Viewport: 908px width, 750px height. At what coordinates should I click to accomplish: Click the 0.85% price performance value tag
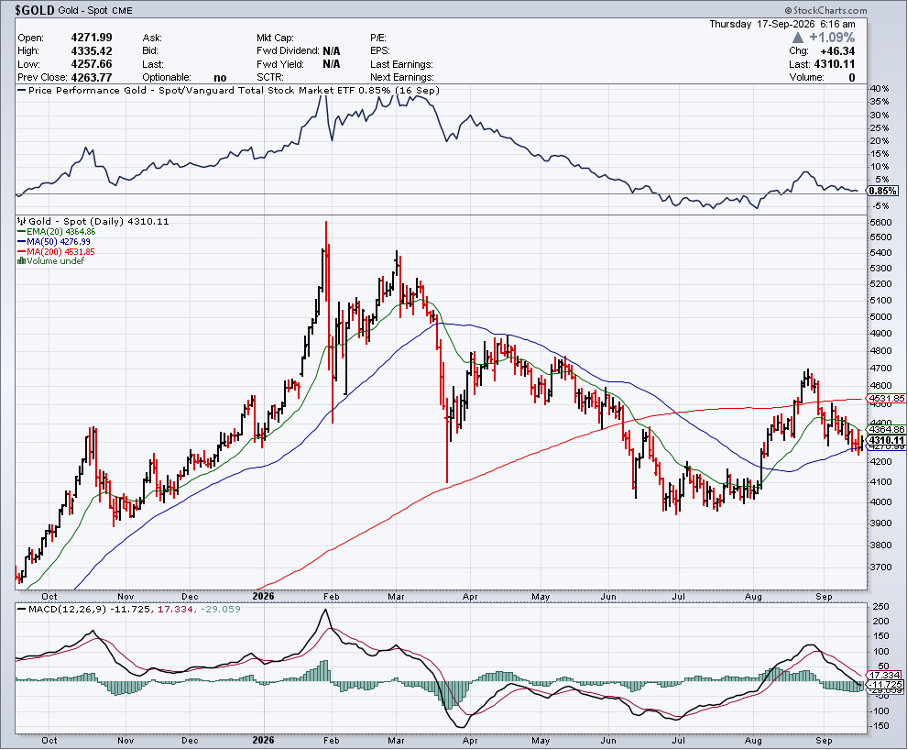coord(883,191)
